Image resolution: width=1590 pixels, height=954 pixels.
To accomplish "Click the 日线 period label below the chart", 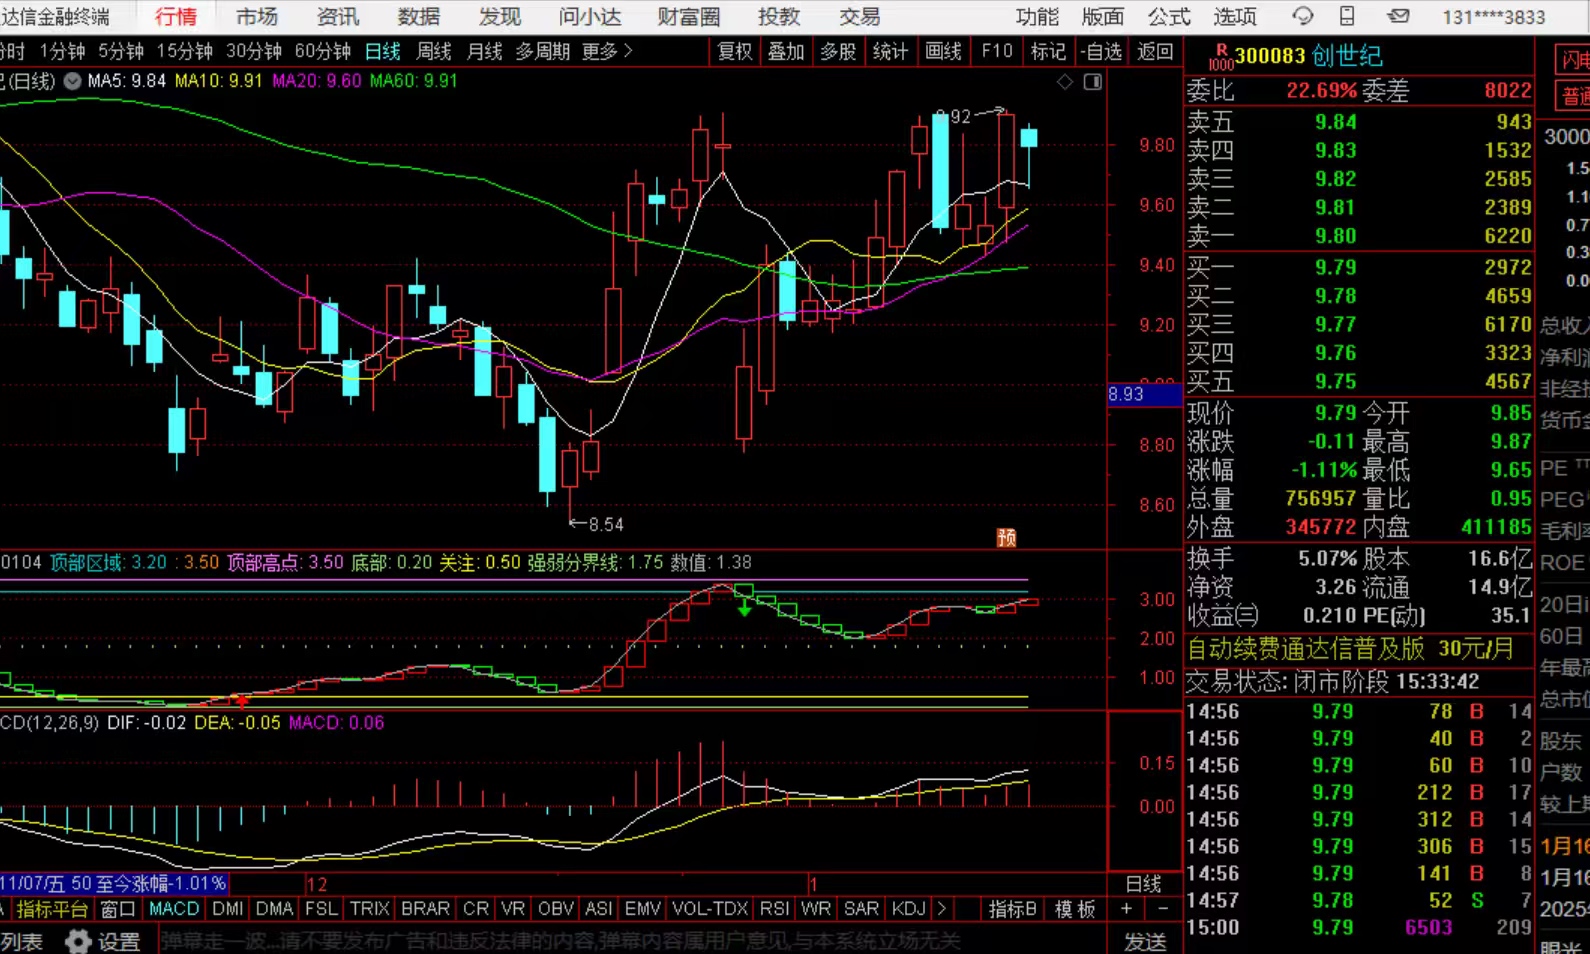I will click(1143, 884).
